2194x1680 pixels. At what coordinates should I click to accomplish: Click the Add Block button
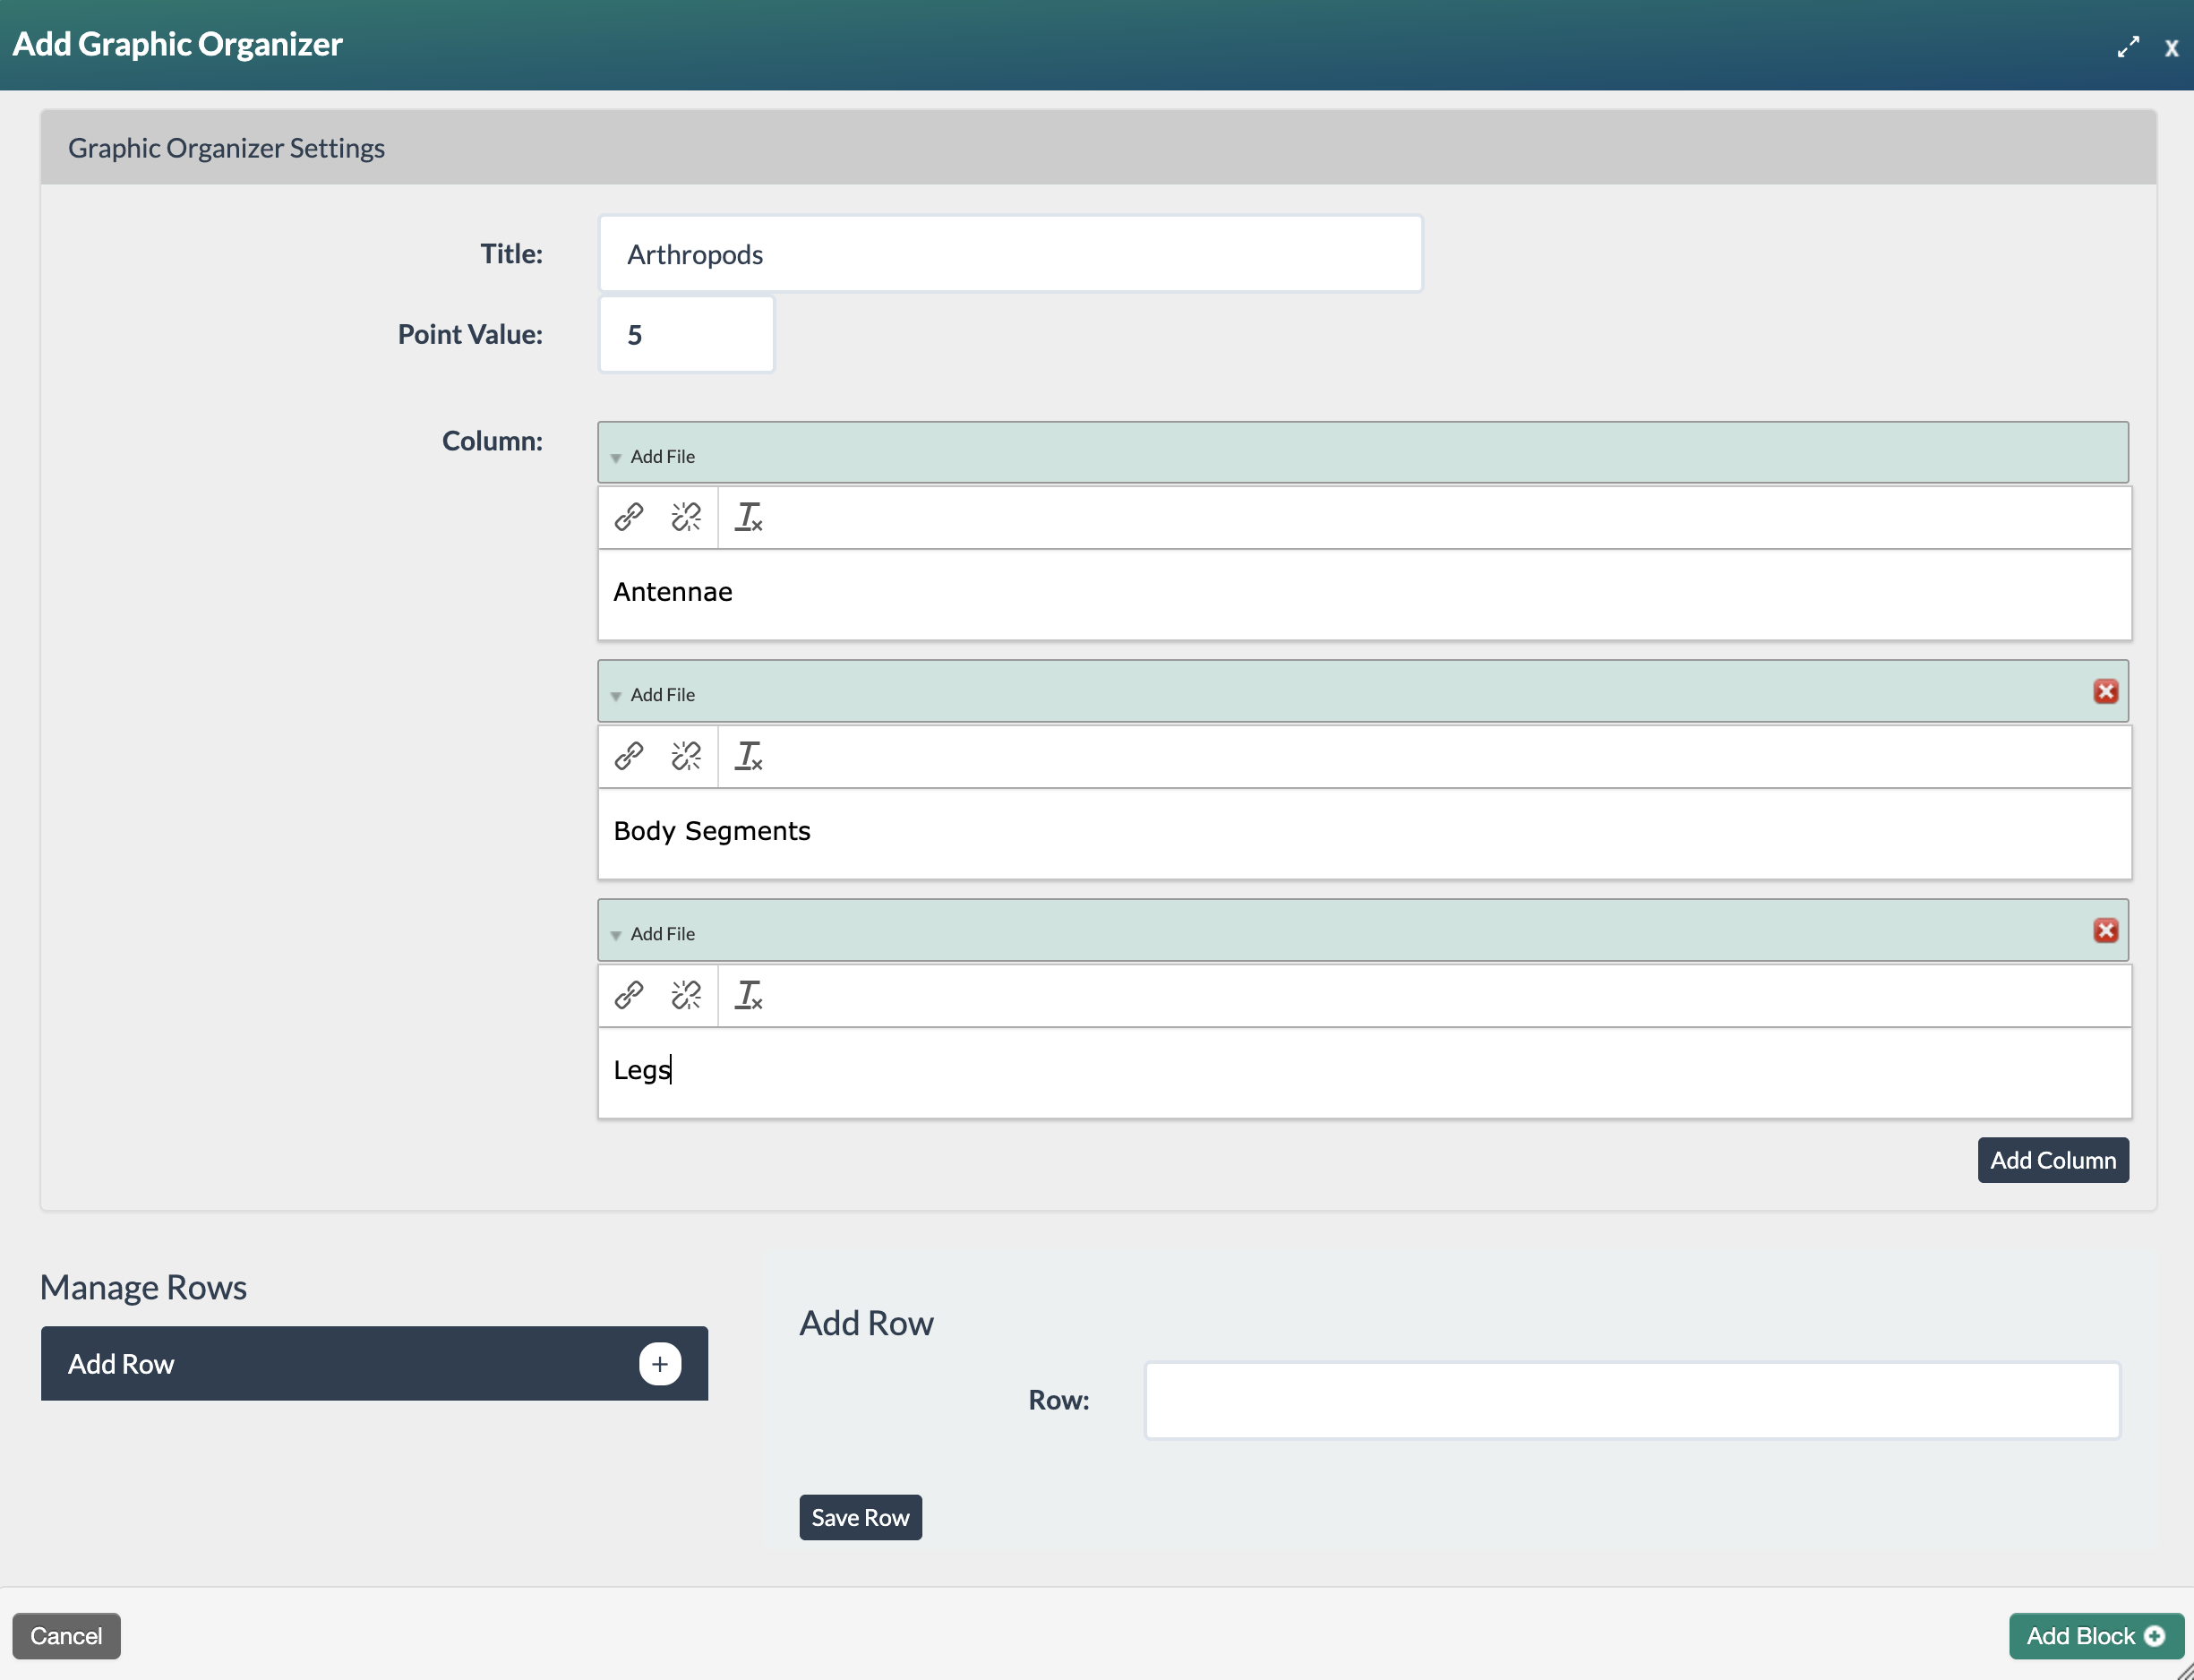[2096, 1636]
